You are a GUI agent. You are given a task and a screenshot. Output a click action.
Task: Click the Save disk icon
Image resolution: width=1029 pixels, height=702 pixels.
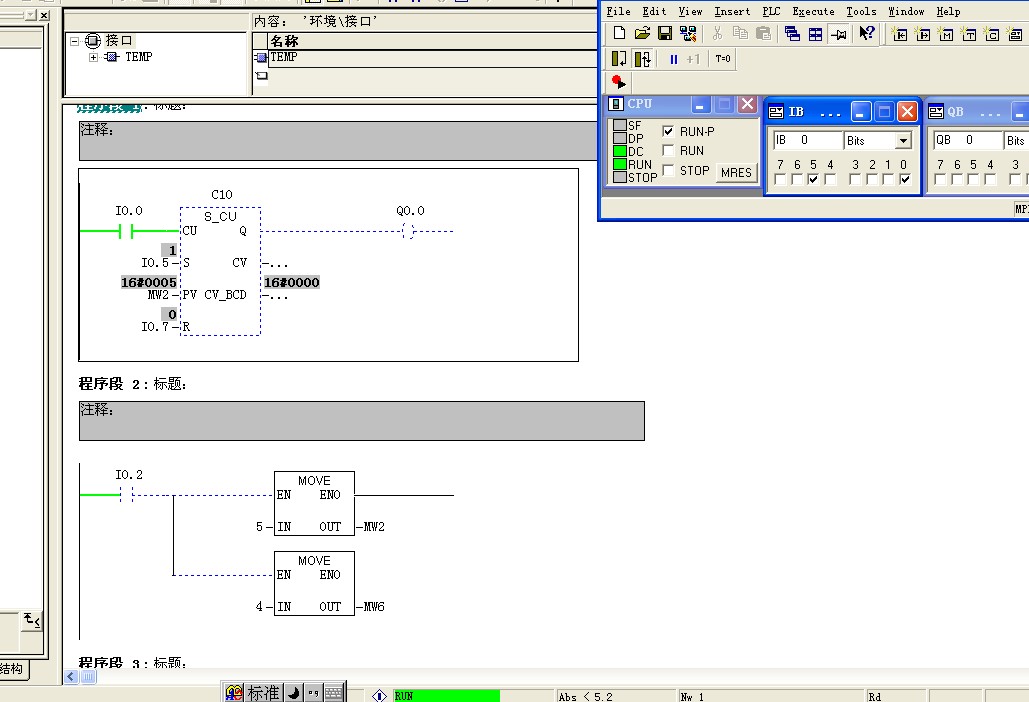click(x=664, y=34)
